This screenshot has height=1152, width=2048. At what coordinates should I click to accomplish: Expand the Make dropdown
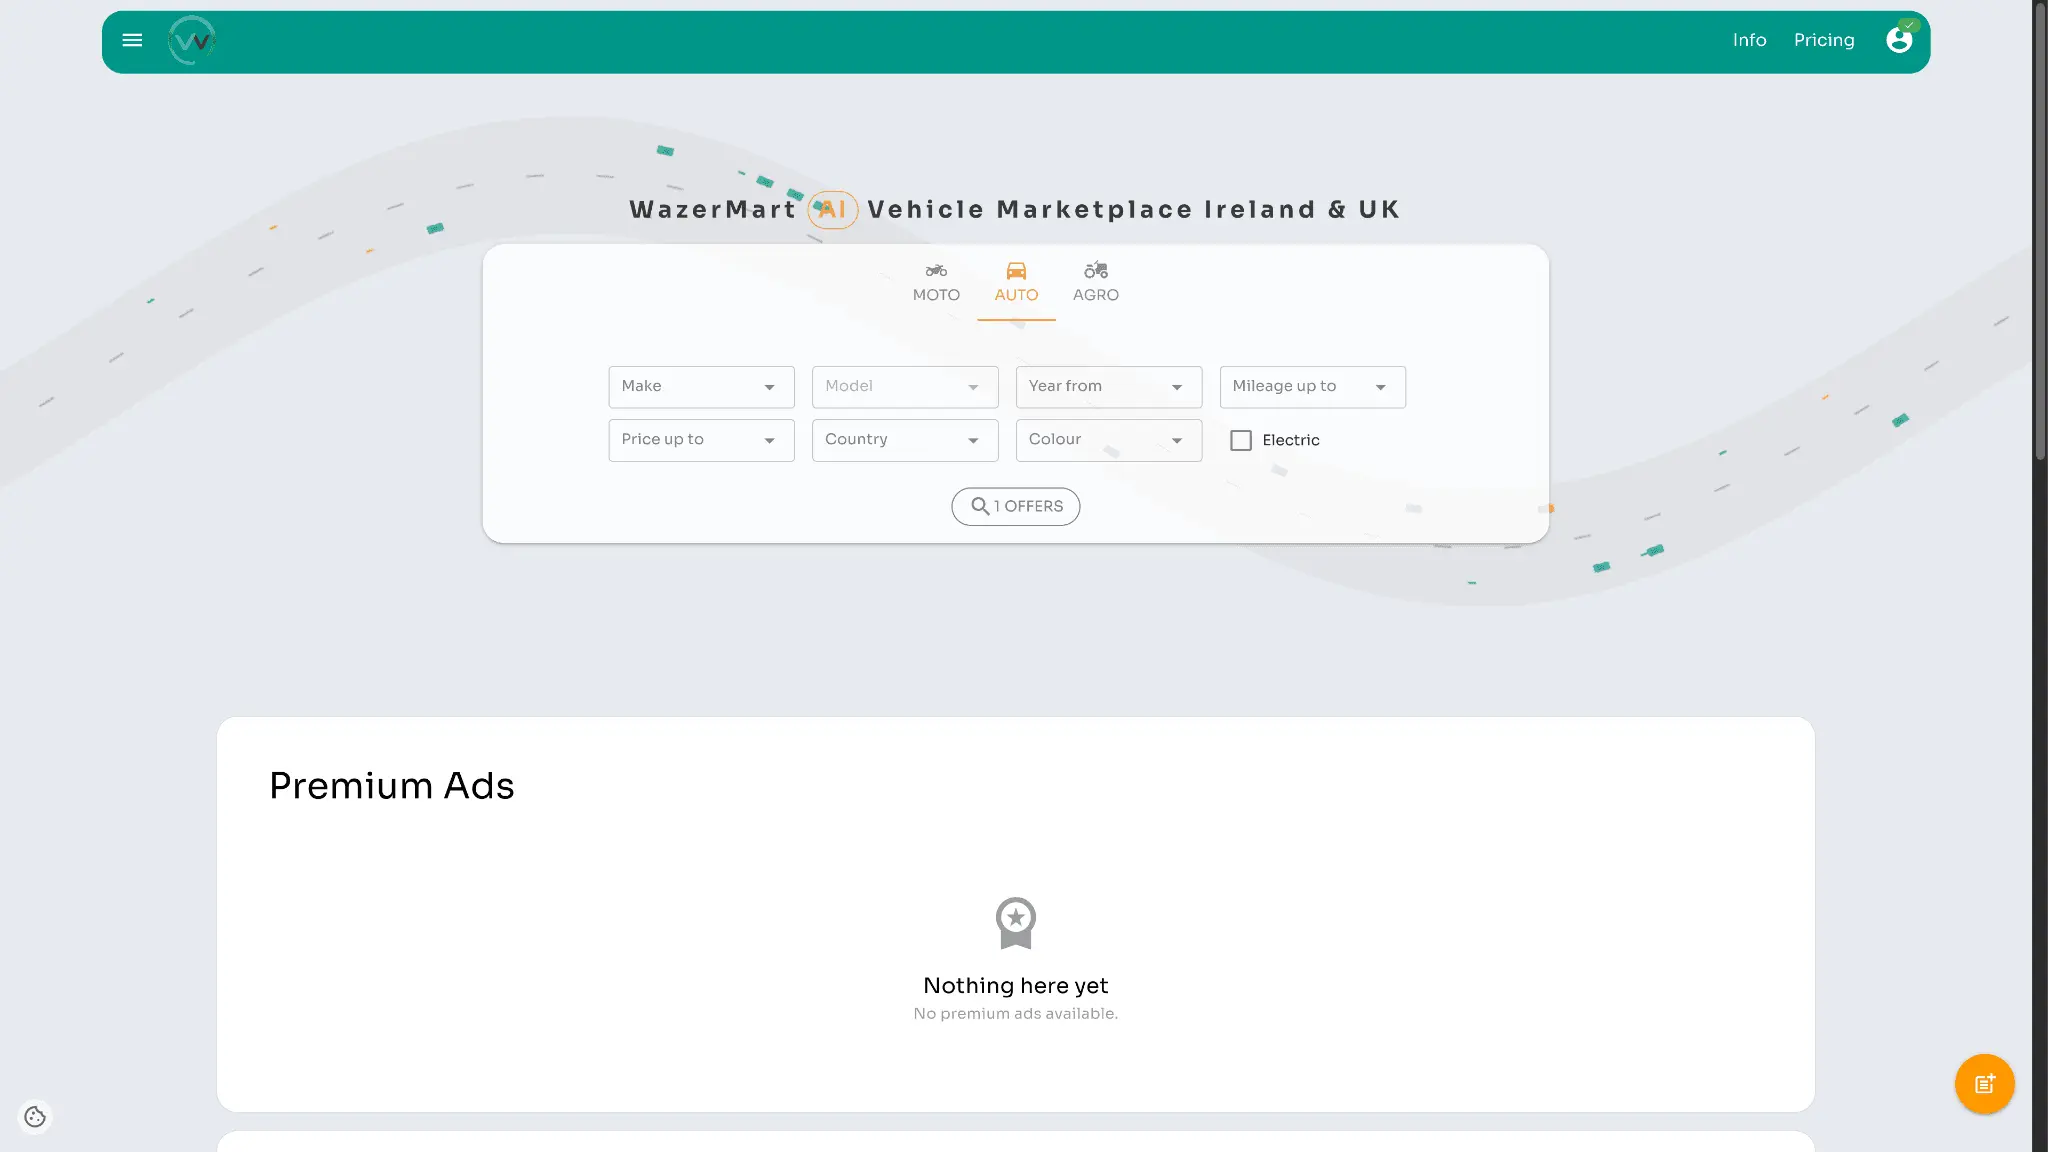(701, 387)
